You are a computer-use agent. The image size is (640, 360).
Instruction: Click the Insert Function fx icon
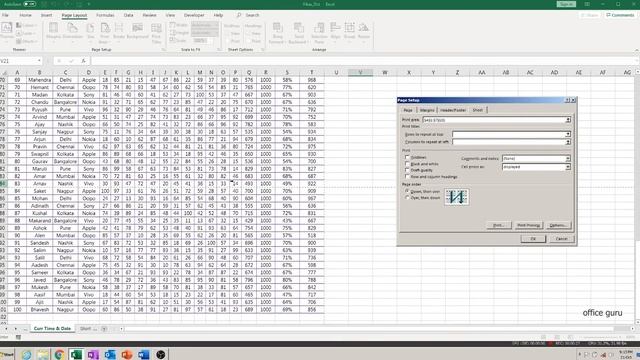coord(83,61)
